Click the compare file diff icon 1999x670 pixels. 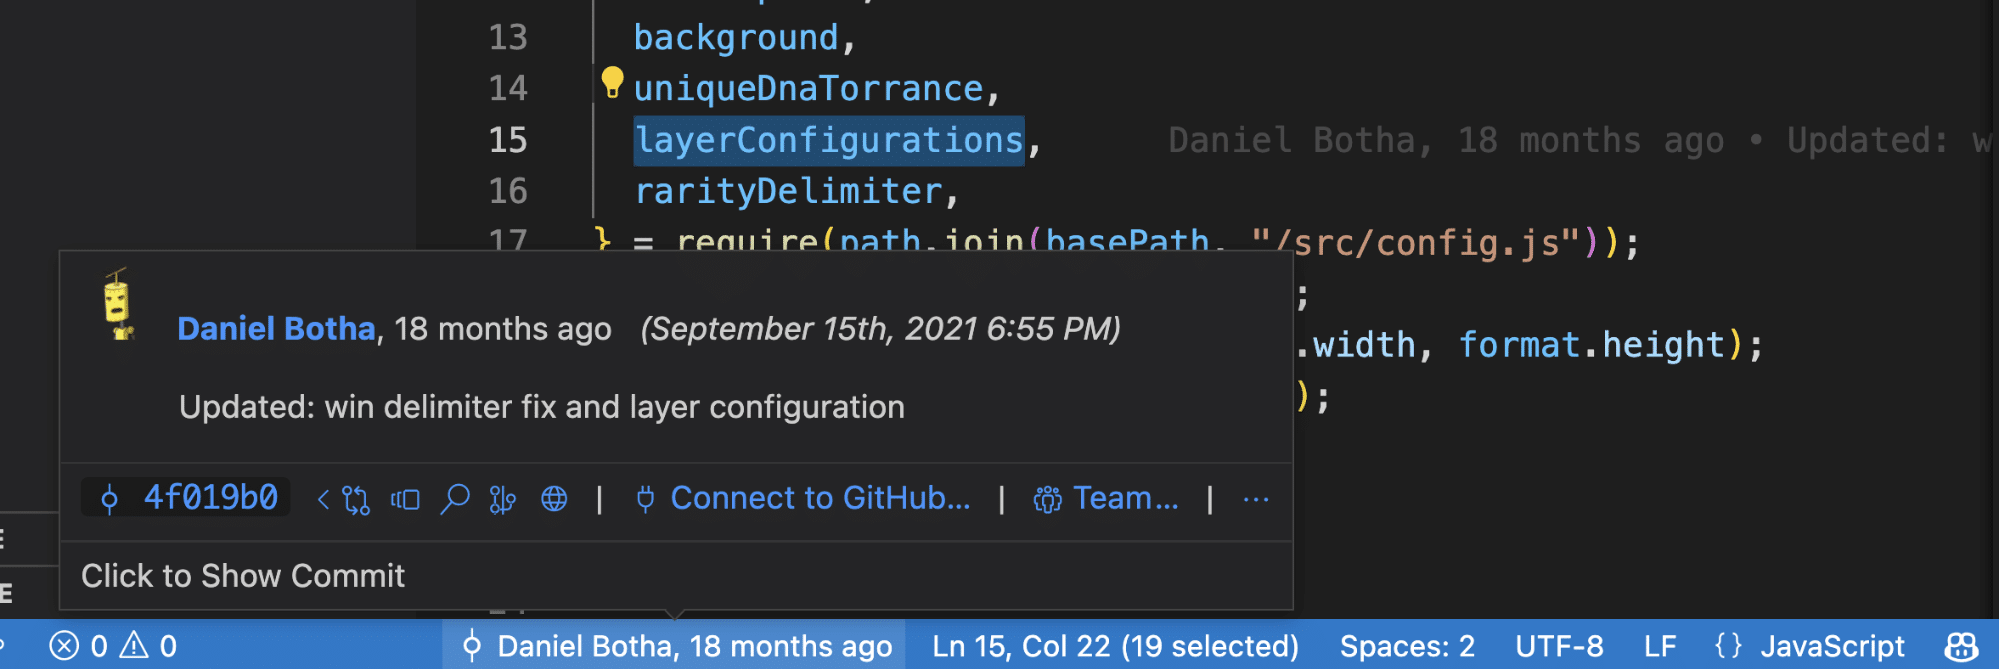point(405,499)
